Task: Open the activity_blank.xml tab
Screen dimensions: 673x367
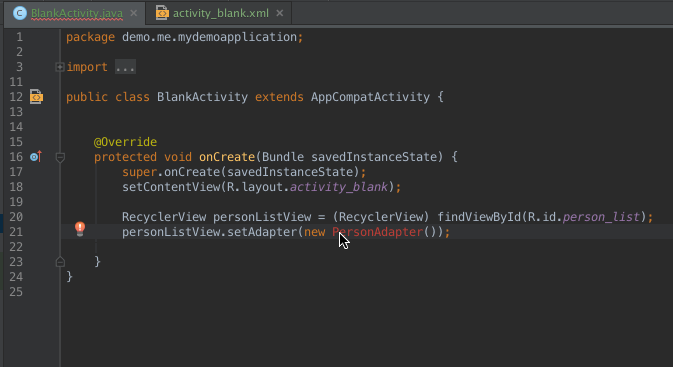Action: coord(221,13)
